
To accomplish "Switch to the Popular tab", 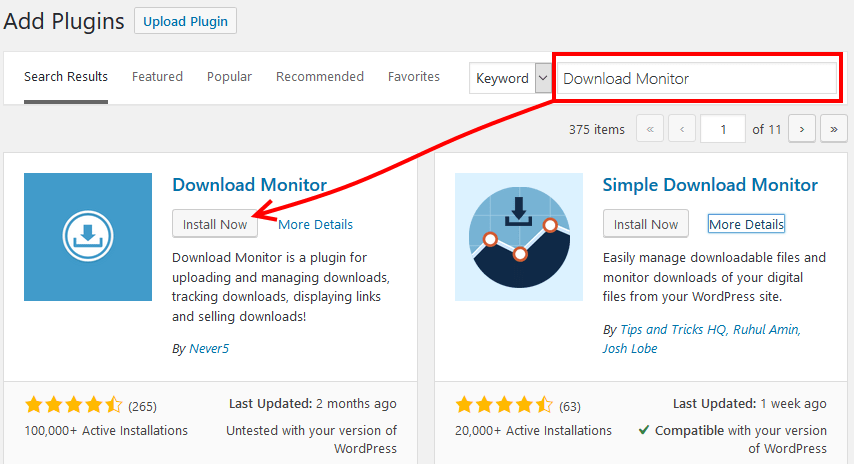I will [x=229, y=77].
